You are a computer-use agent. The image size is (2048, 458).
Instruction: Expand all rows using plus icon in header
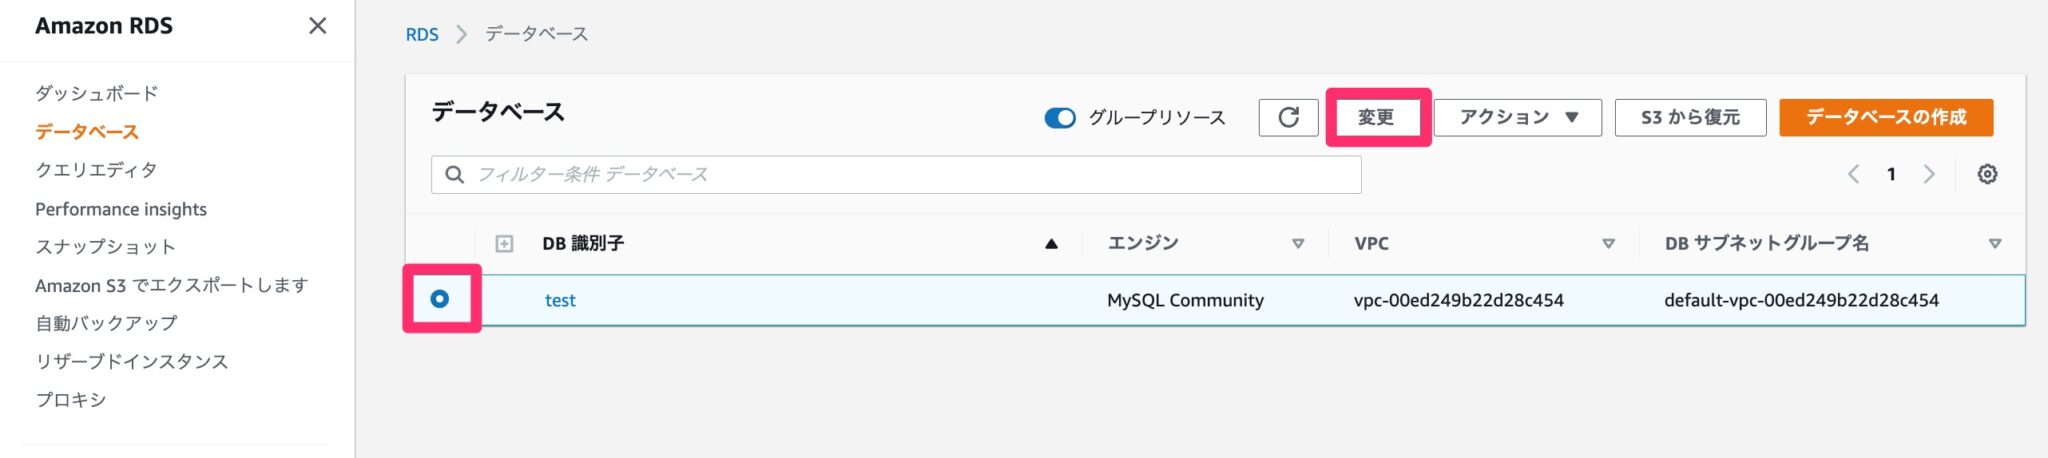(504, 244)
